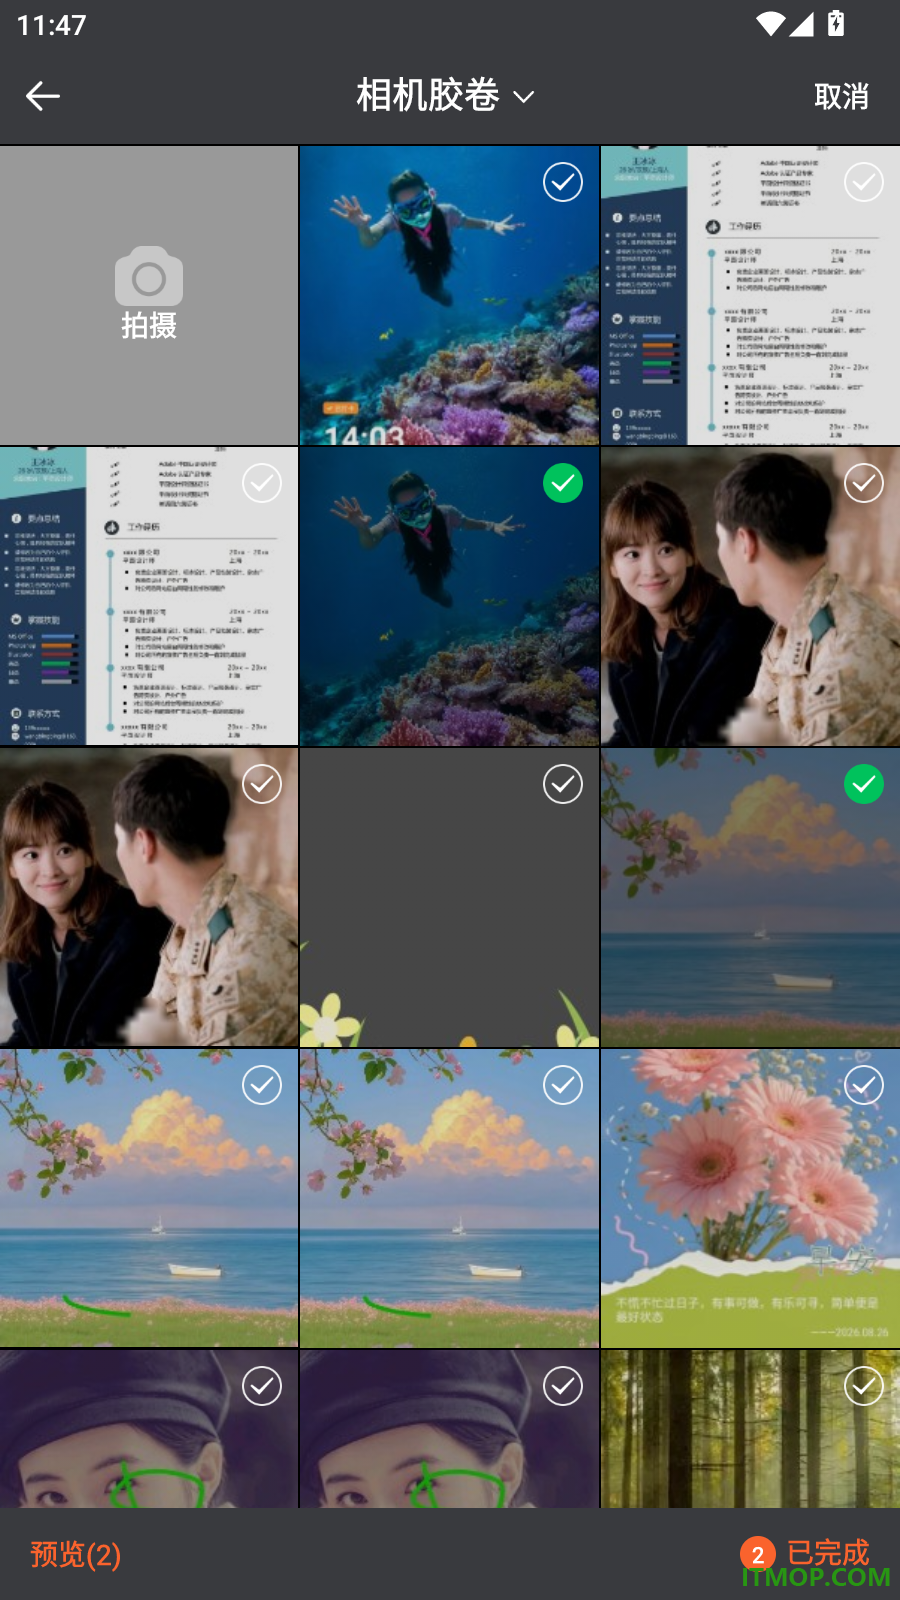Tap the Wi-Fi status bar icon
Screen dimensions: 900x1600
point(770,24)
